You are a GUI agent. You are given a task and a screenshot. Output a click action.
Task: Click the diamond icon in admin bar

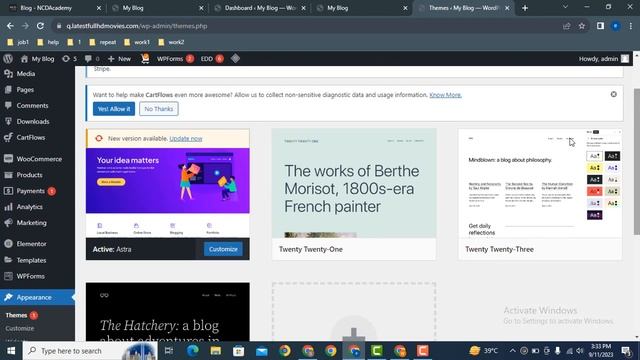(x=235, y=59)
